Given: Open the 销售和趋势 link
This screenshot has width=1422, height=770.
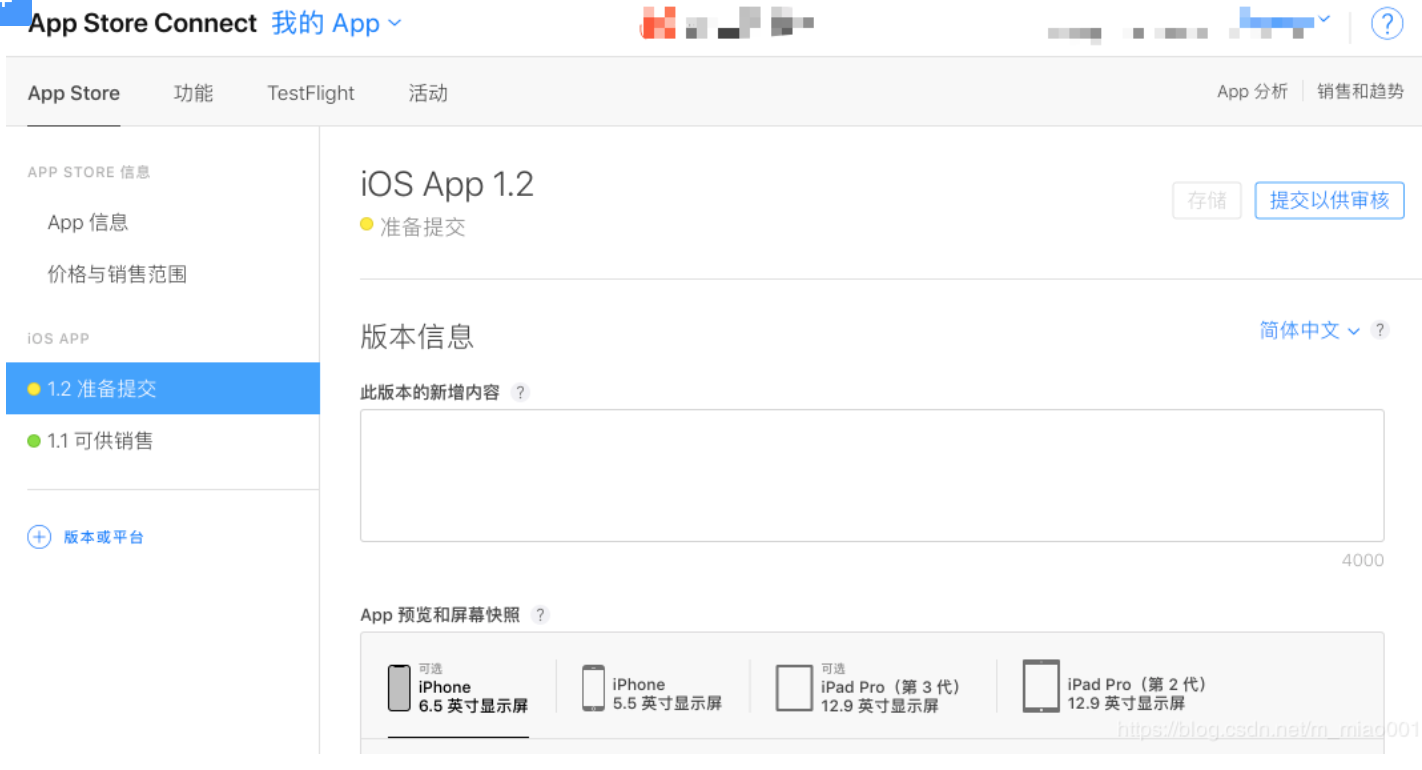Looking at the screenshot, I should tap(1360, 91).
